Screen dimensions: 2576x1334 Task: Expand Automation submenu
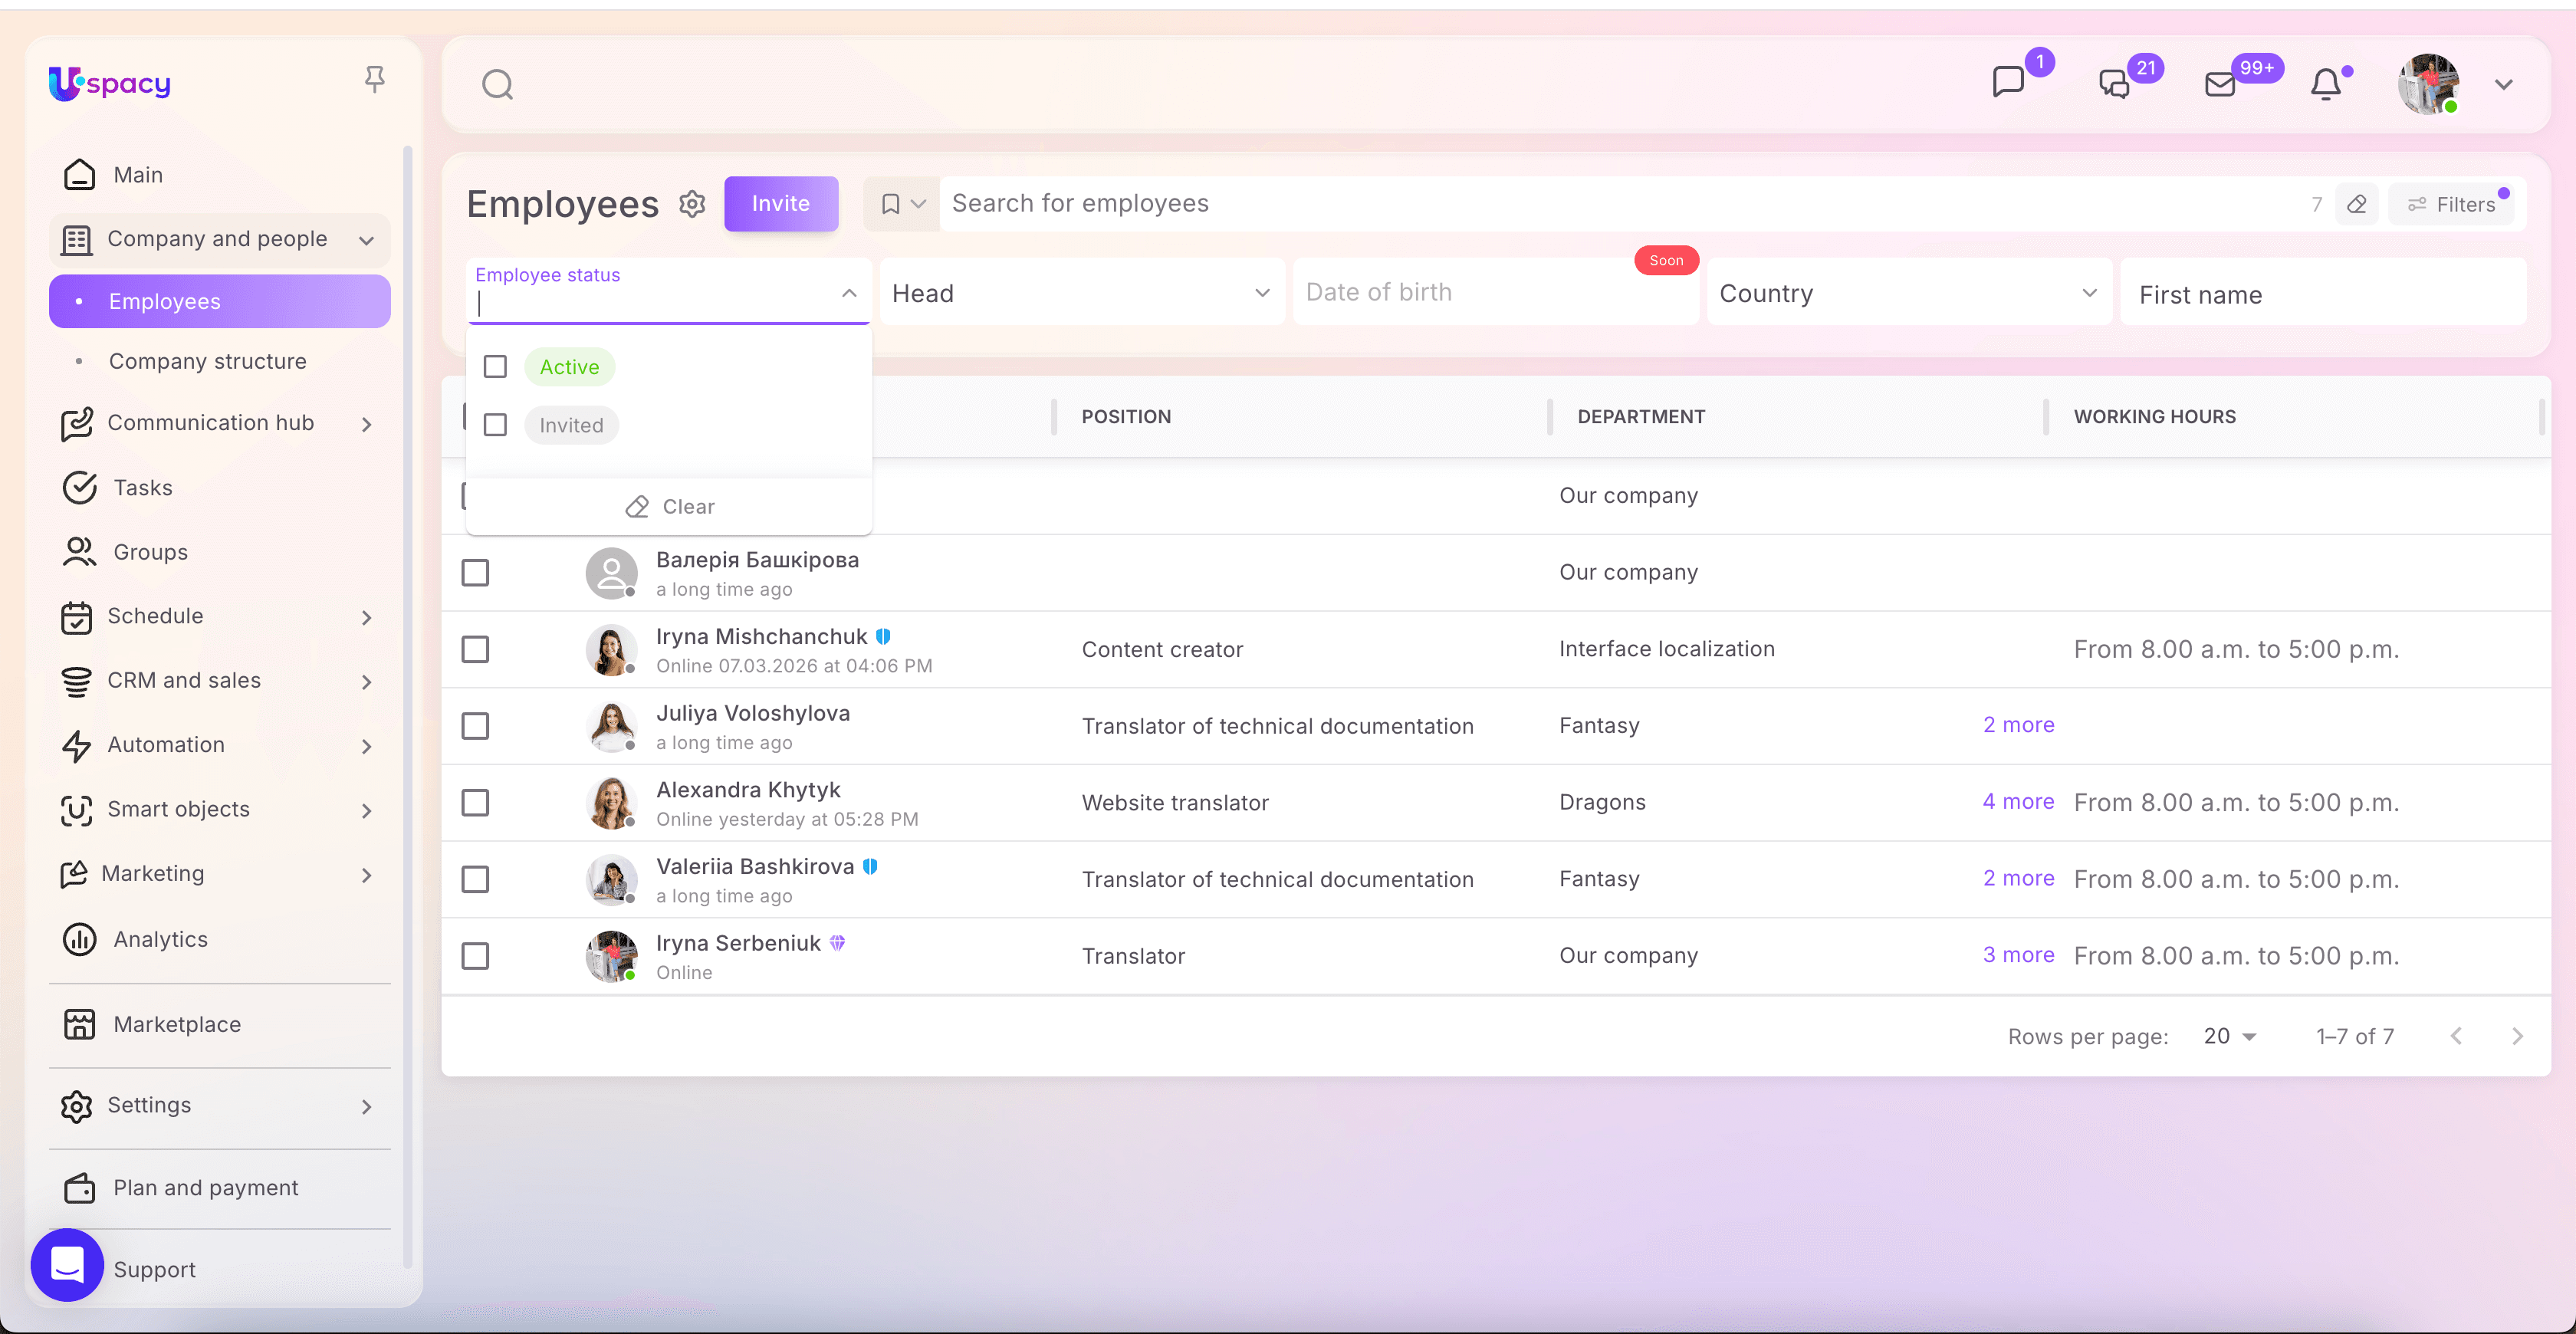367,746
